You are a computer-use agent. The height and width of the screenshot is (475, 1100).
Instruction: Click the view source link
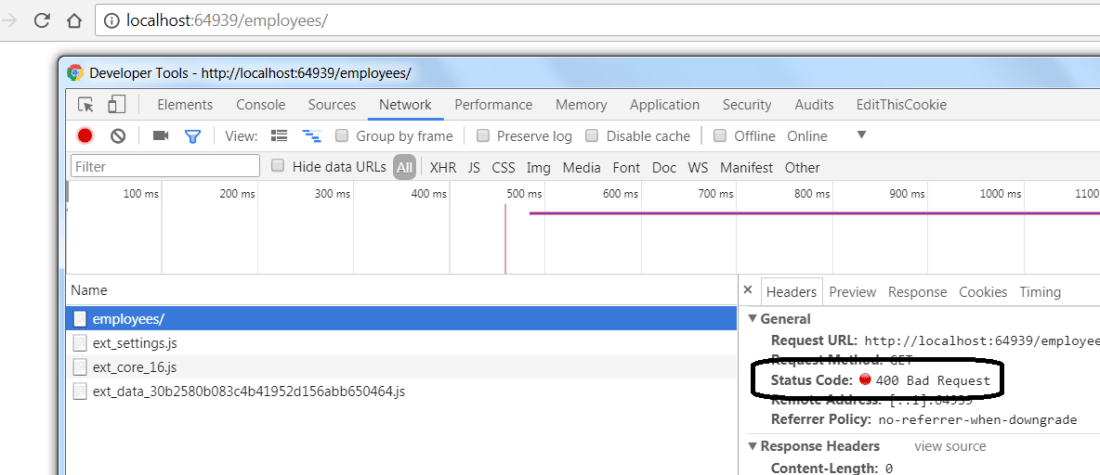(949, 446)
